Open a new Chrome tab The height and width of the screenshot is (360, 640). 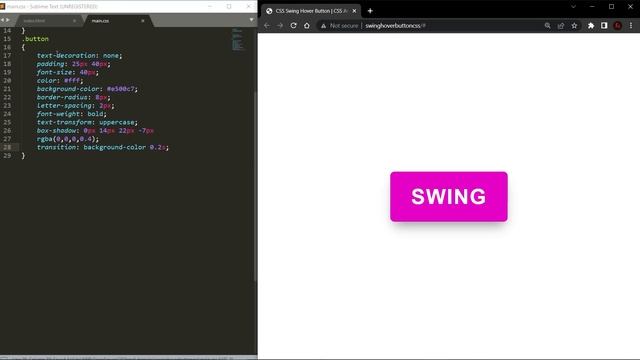370,11
